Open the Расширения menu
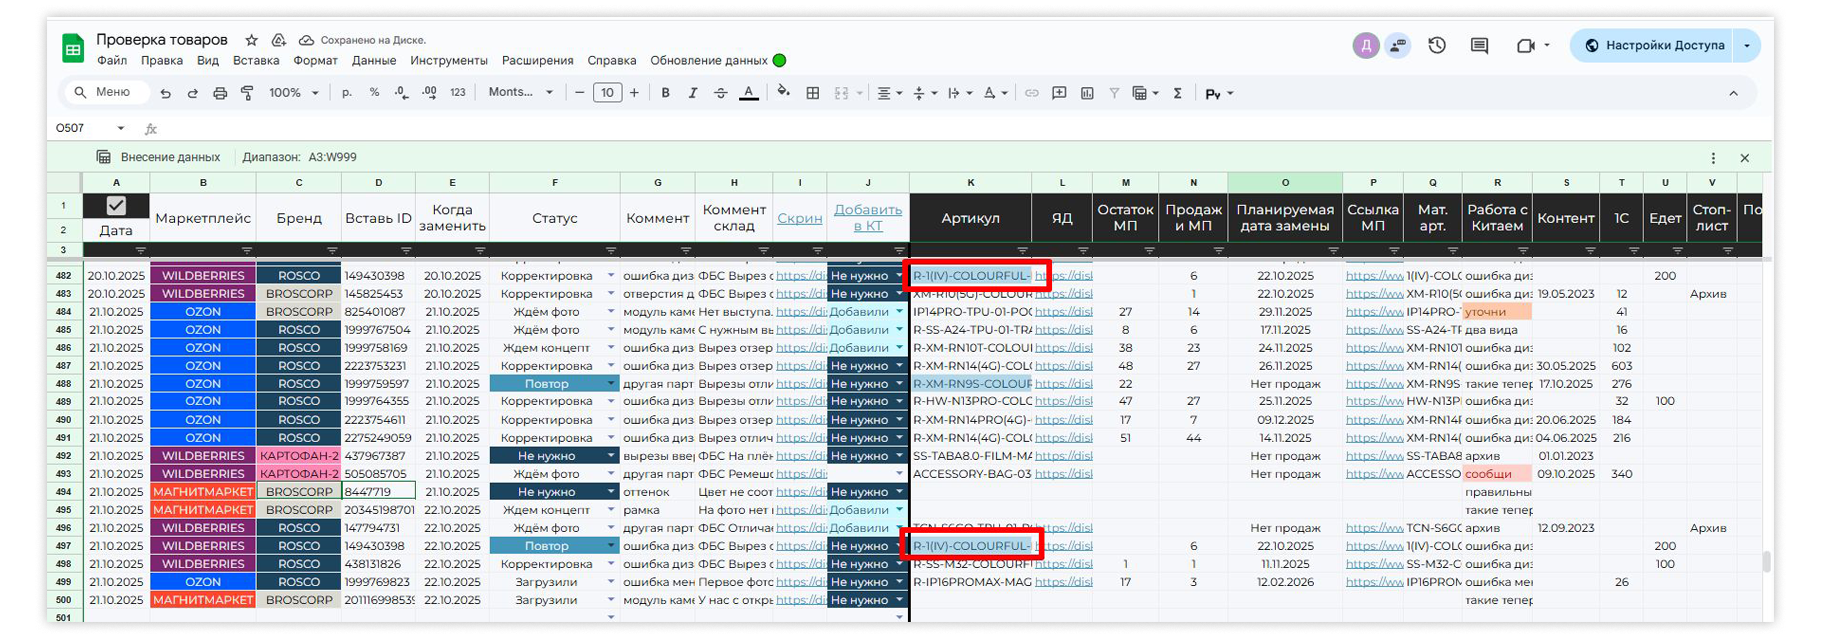1821x638 pixels. (x=537, y=61)
